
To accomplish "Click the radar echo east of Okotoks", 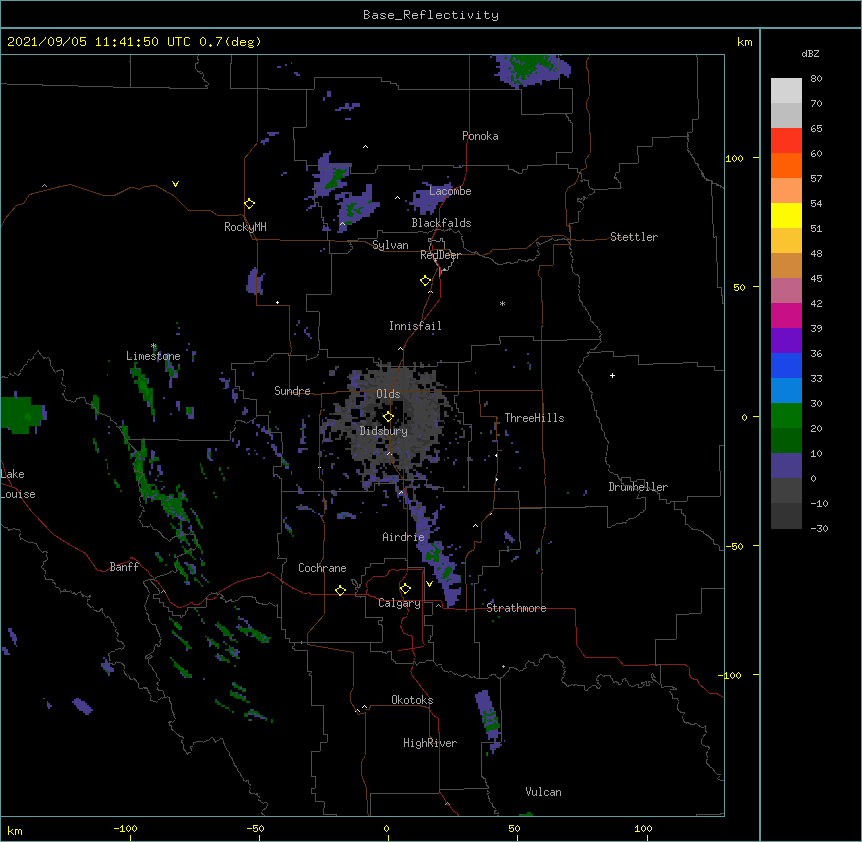I will click(489, 720).
